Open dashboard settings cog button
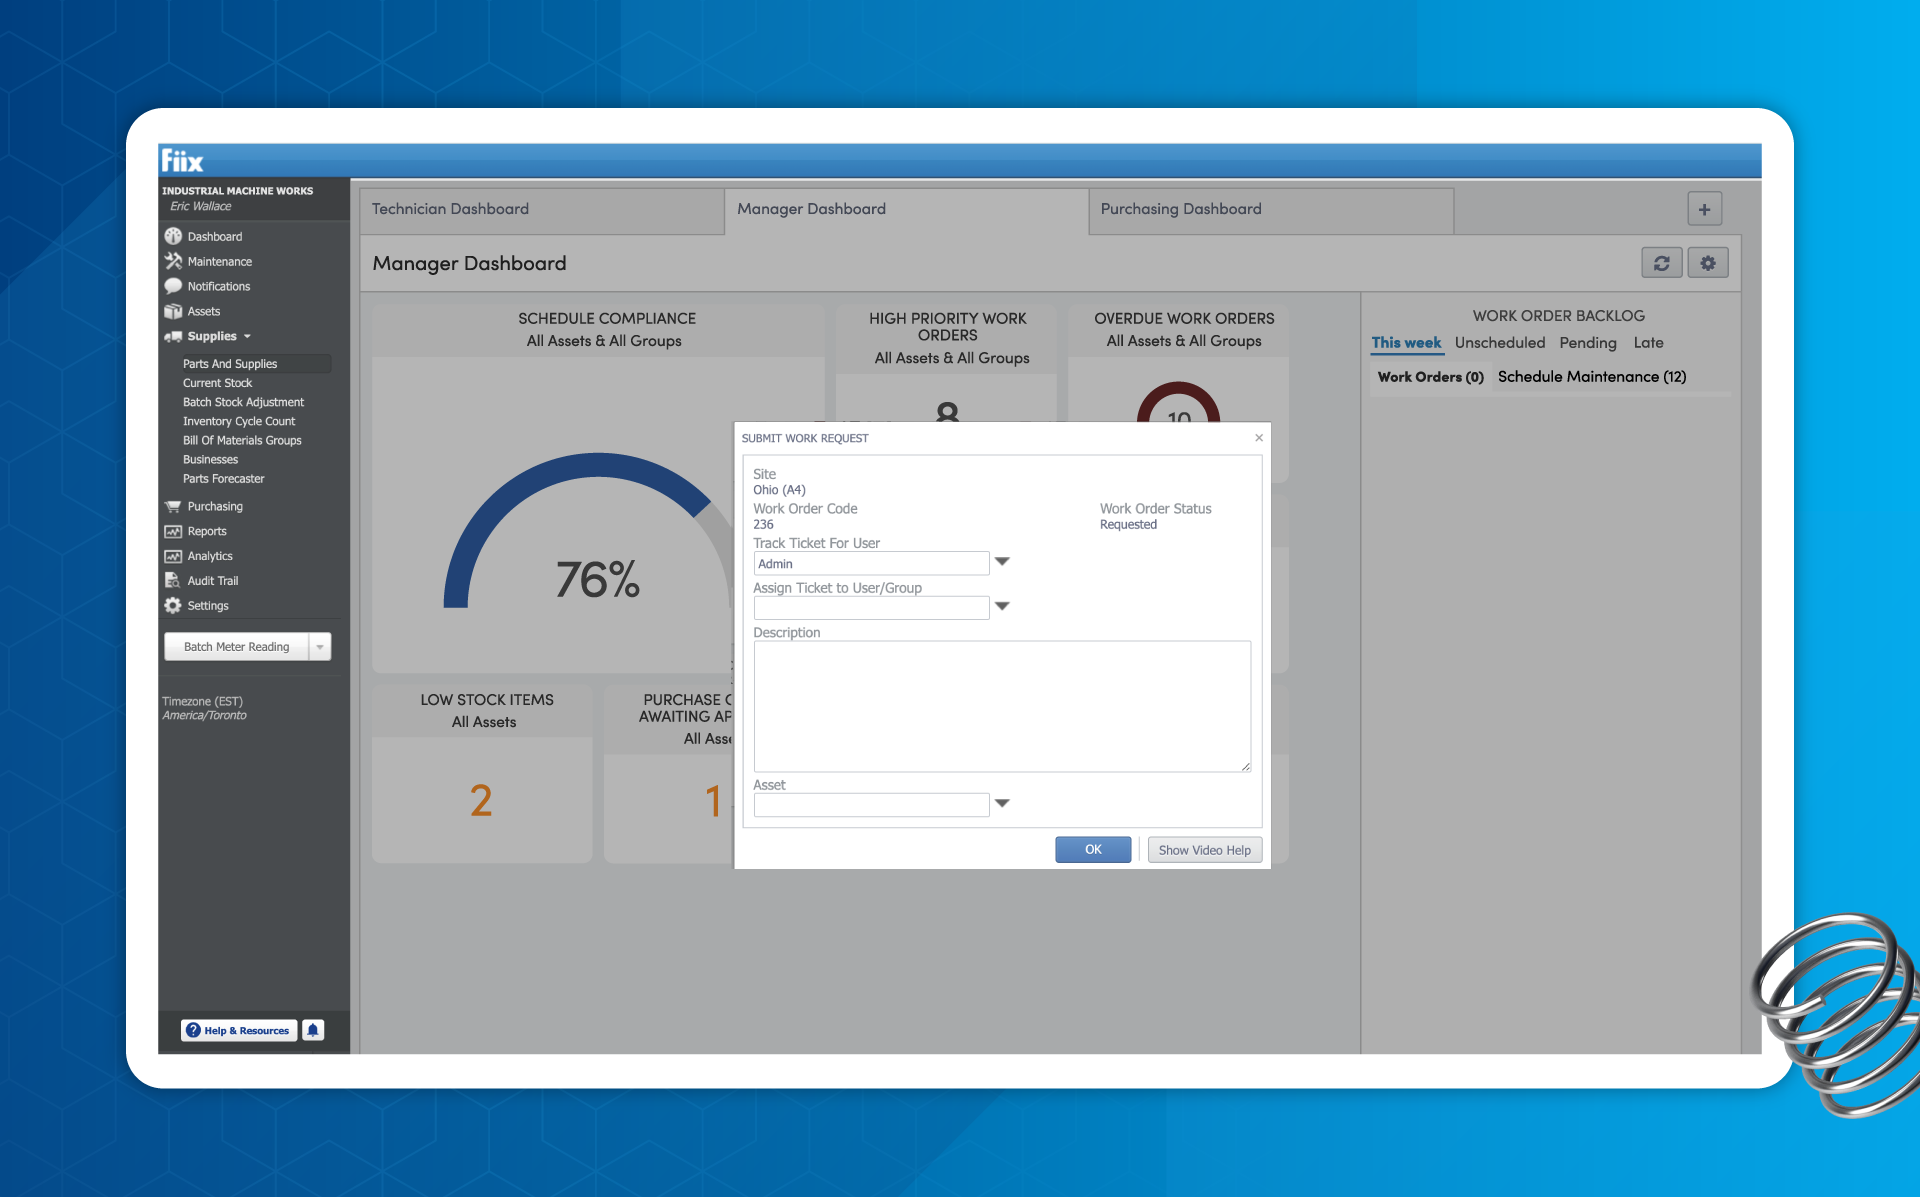The width and height of the screenshot is (1920, 1197). click(x=1708, y=263)
